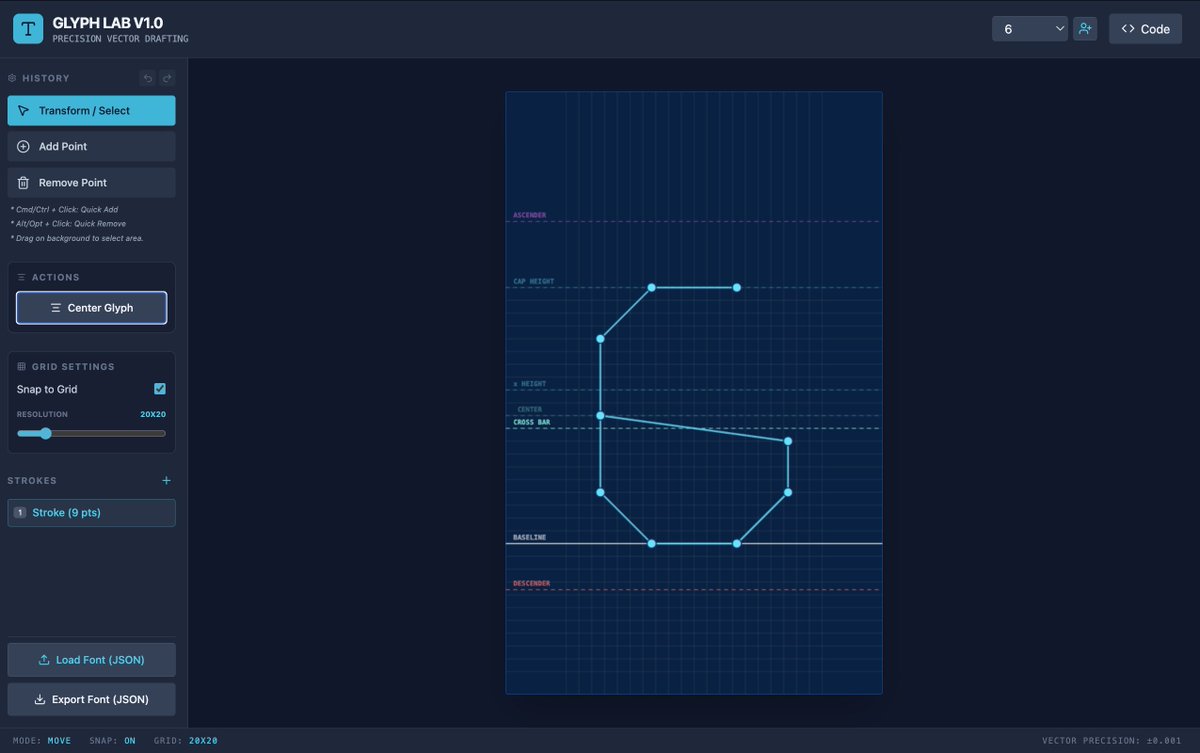Screen dimensions: 1200x753
Task: Click the ASCENDER guide label
Action: click(529, 215)
